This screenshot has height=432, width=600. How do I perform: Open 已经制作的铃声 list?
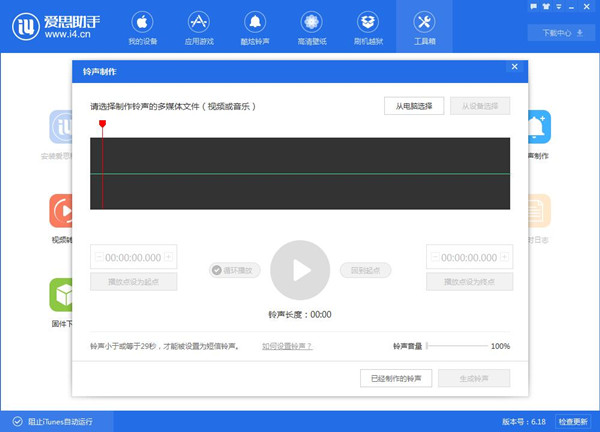(396, 378)
